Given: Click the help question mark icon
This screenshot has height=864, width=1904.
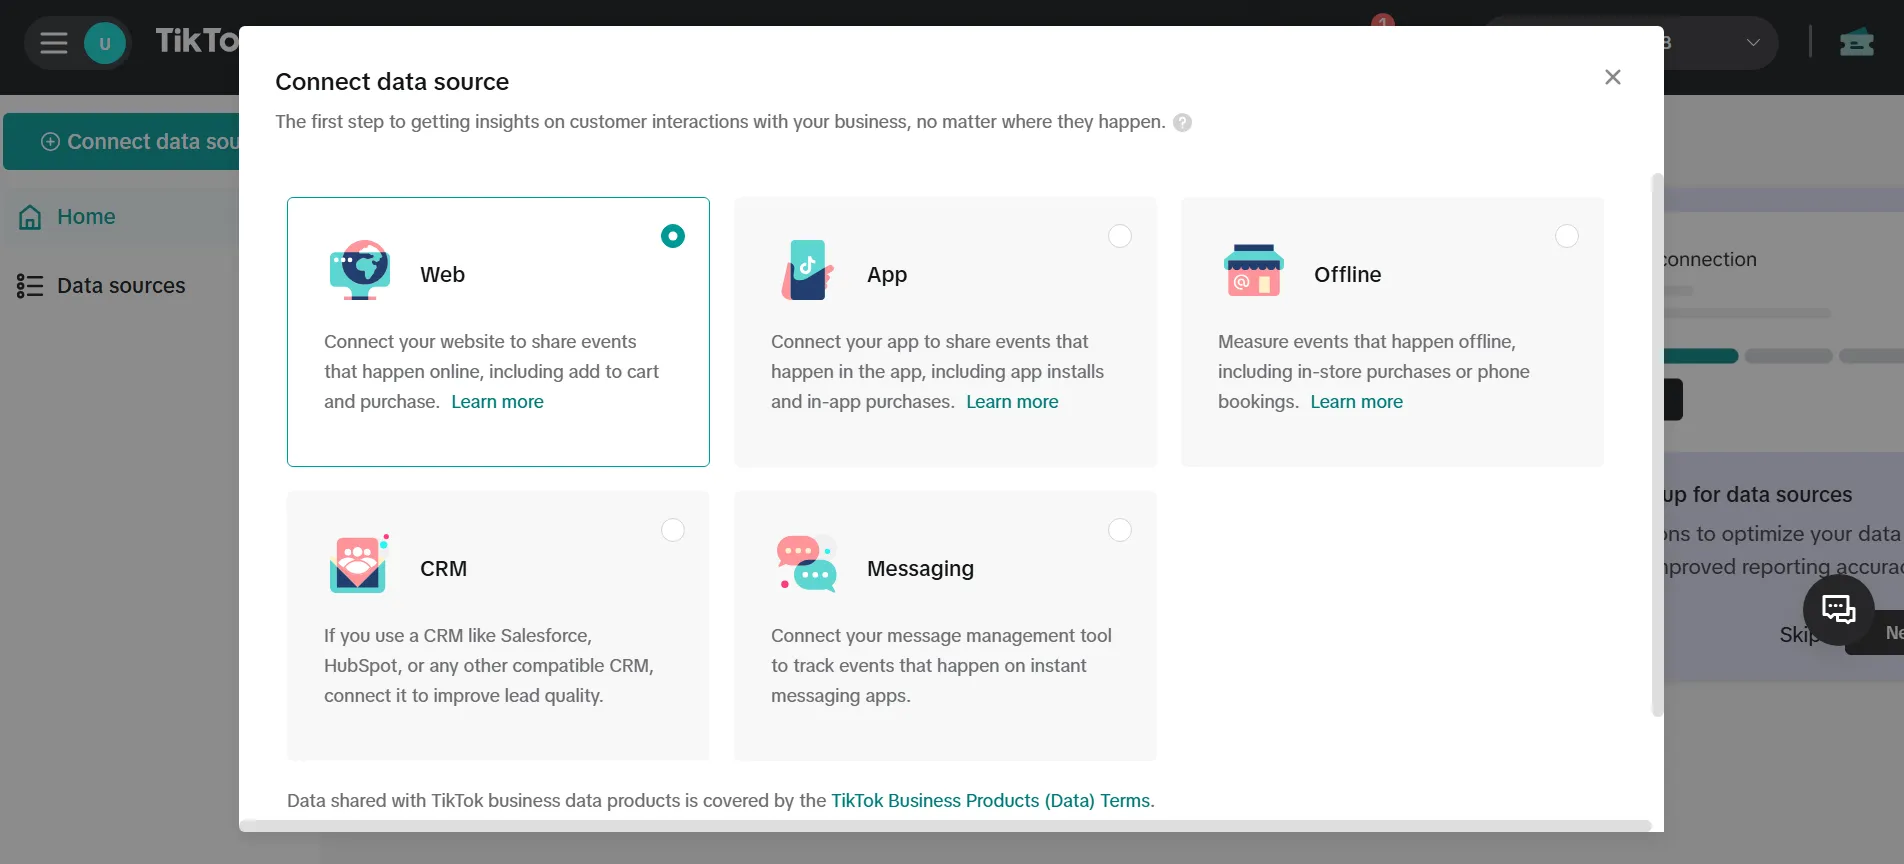Looking at the screenshot, I should (x=1182, y=122).
